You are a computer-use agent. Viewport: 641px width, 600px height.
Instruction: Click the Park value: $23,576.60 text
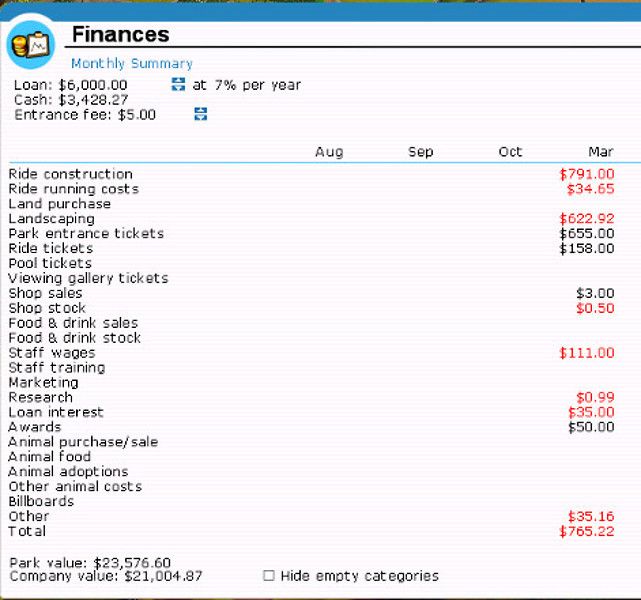click(90, 562)
